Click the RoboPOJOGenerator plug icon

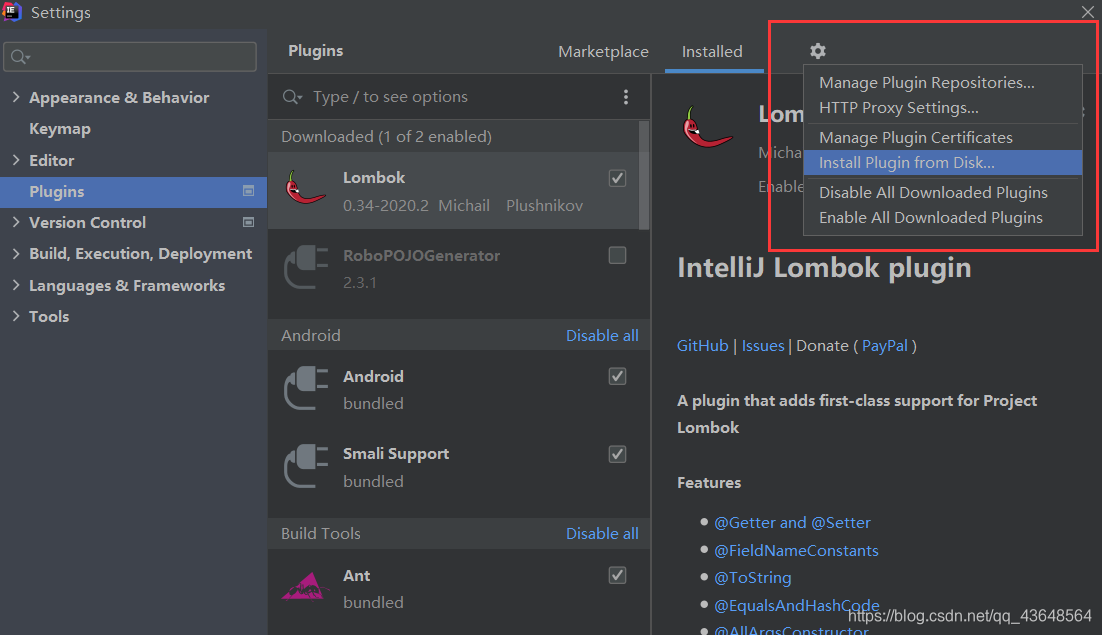pos(306,267)
